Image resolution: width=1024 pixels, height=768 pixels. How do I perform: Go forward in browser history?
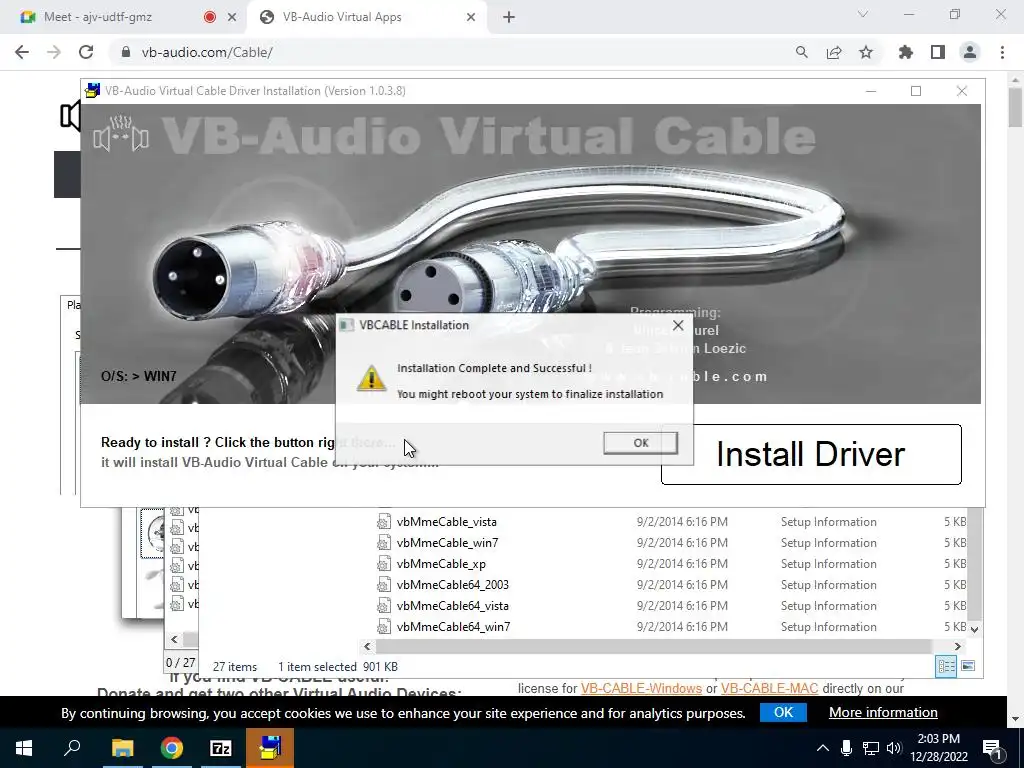coord(54,52)
